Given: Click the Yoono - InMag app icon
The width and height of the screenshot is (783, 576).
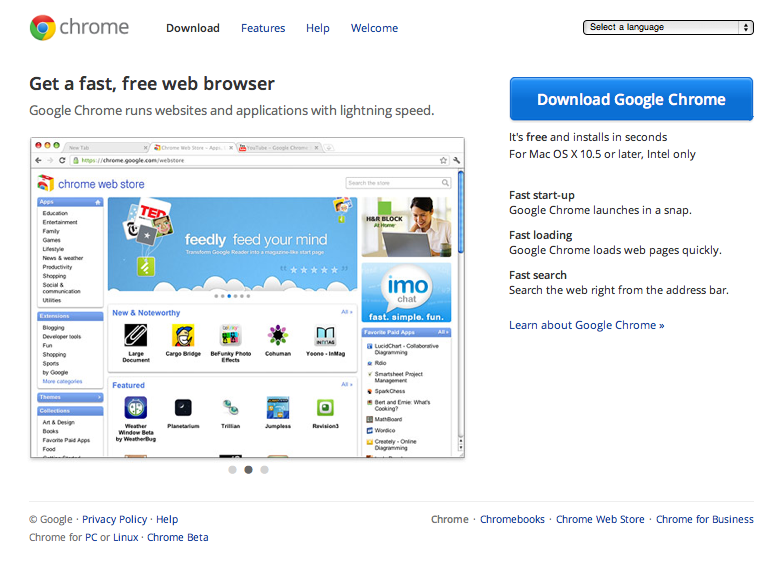Looking at the screenshot, I should tap(325, 335).
